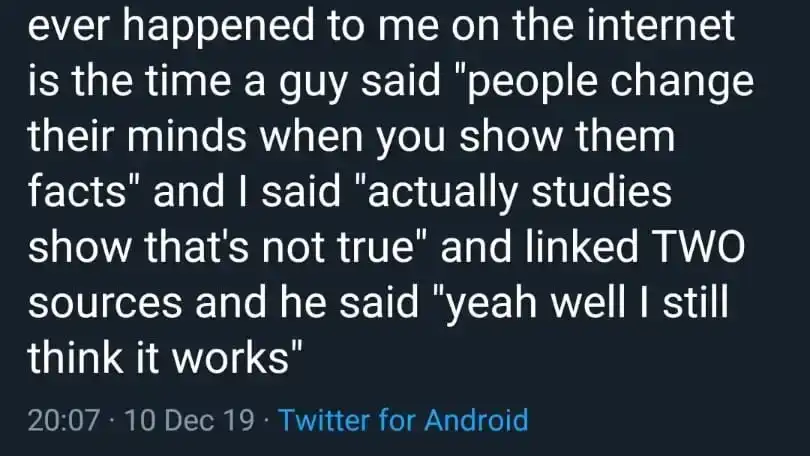
Task: Click the phrase "when you show them"
Action: click(x=468, y=138)
